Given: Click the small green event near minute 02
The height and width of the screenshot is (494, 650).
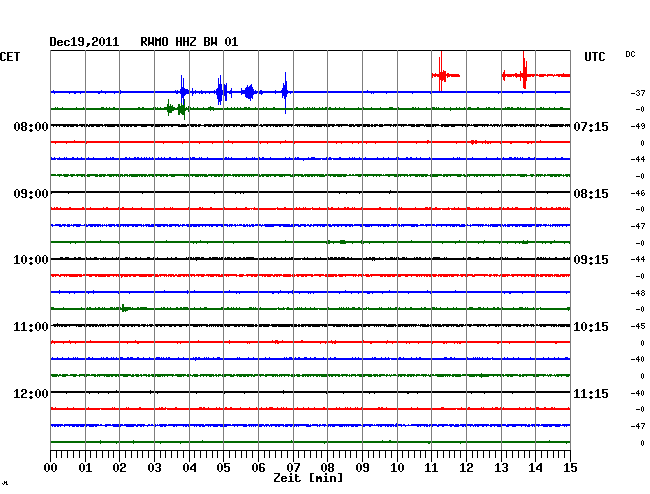Looking at the screenshot, I should click(x=124, y=308).
